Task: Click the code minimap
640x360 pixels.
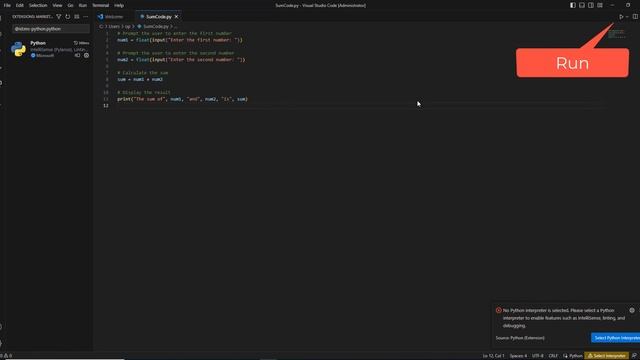Action: tap(616, 34)
